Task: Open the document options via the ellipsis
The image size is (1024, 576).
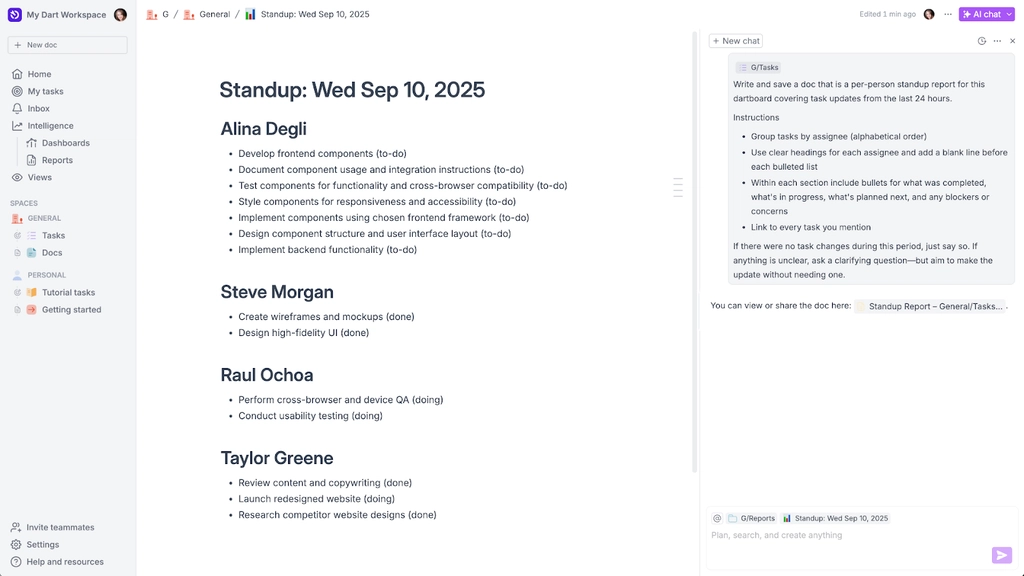Action: coord(948,13)
